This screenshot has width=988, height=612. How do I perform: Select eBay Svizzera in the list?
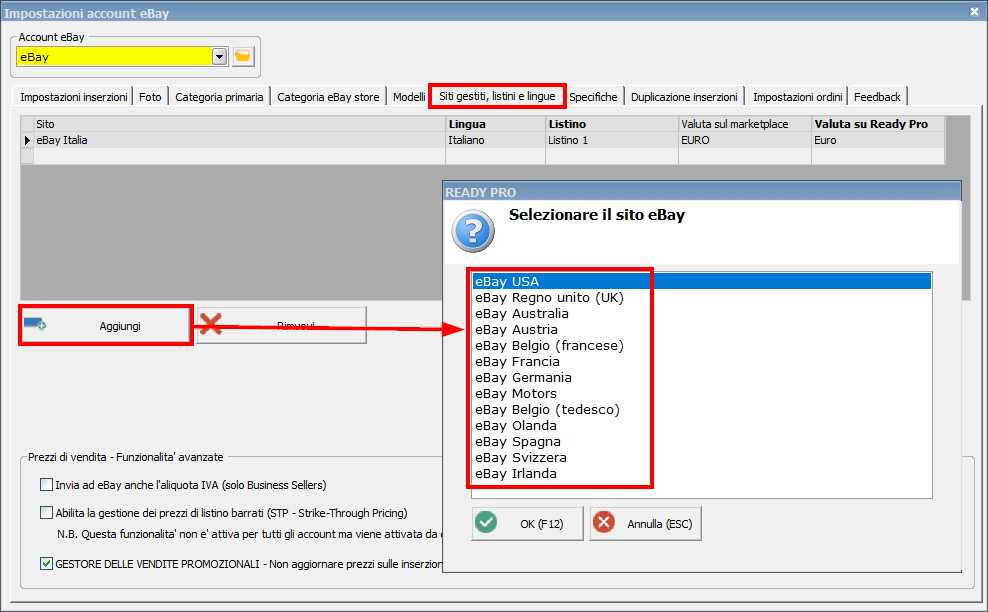(702, 458)
